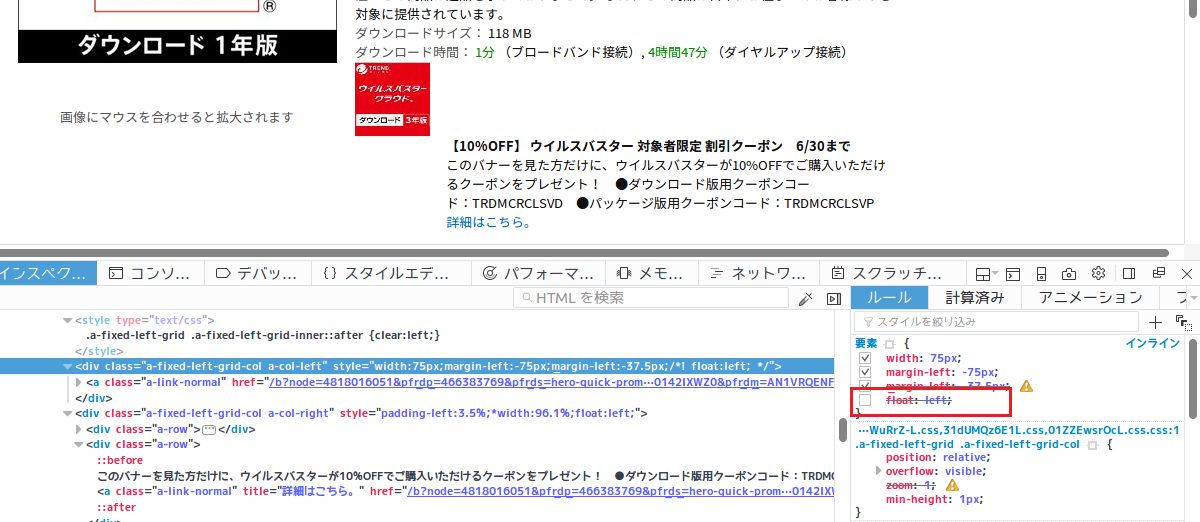Add a new style rule with plus icon

tap(1155, 322)
